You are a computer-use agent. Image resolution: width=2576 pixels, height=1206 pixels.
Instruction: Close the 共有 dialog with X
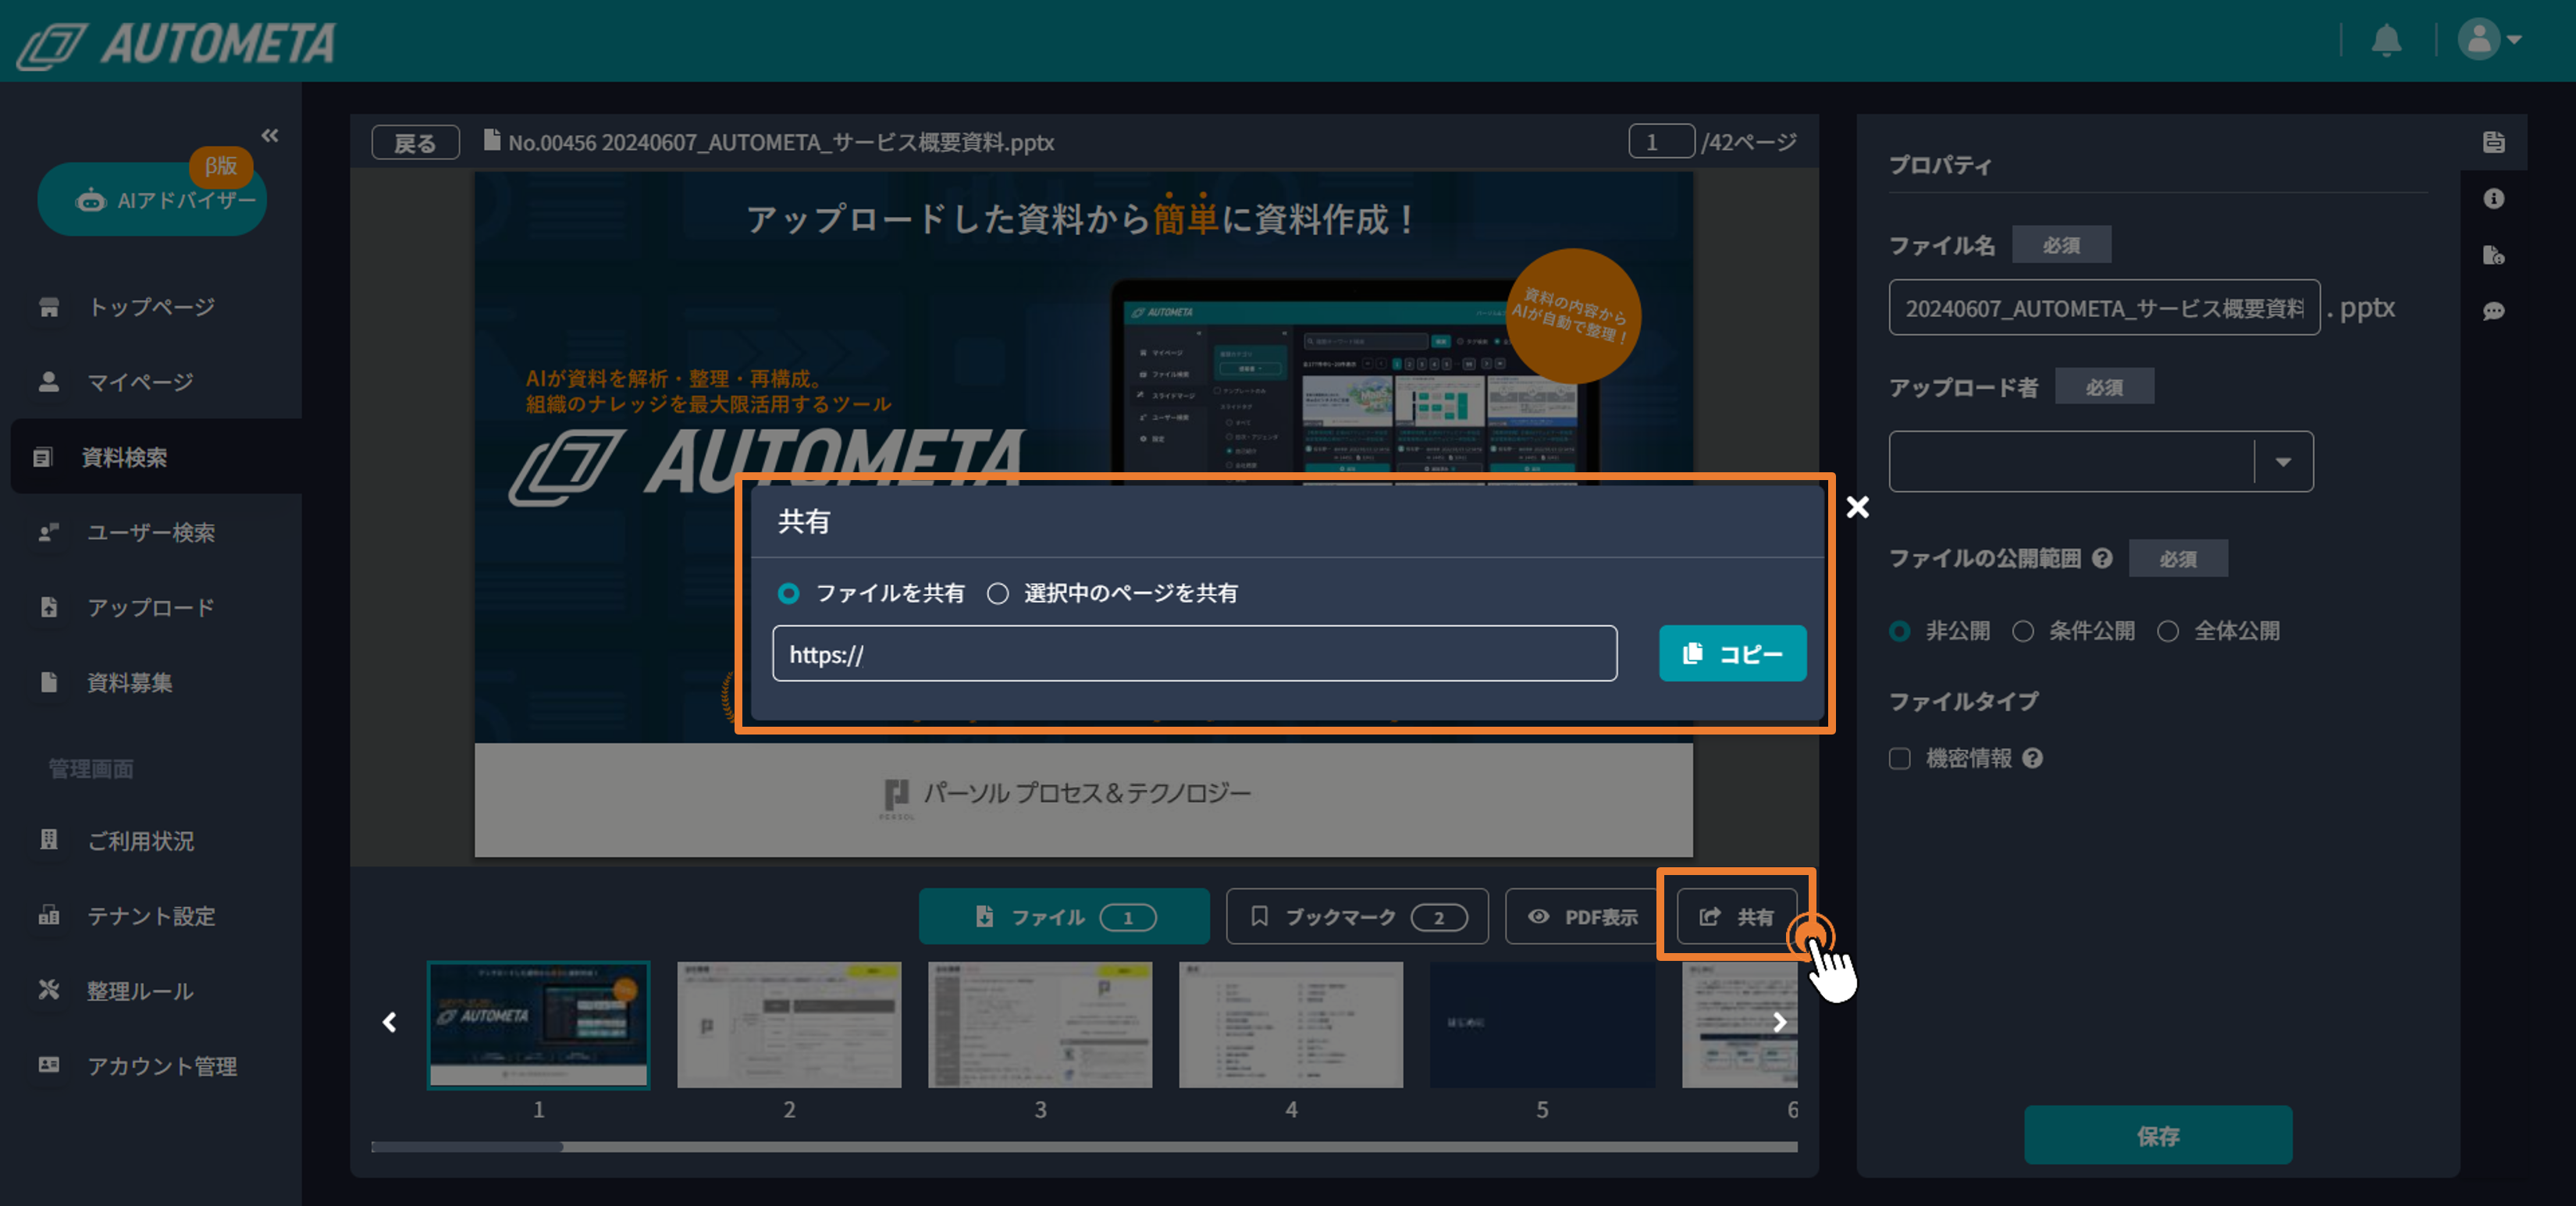coord(1857,506)
